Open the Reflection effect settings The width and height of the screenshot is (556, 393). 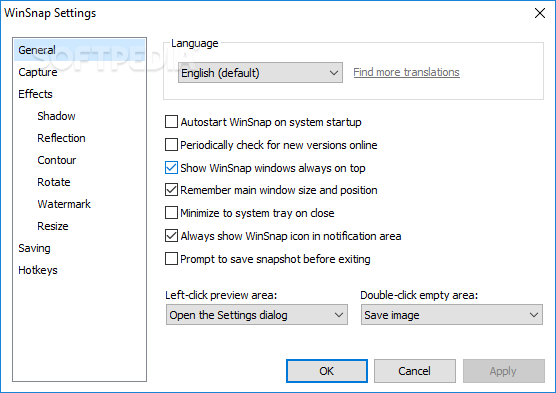61,138
